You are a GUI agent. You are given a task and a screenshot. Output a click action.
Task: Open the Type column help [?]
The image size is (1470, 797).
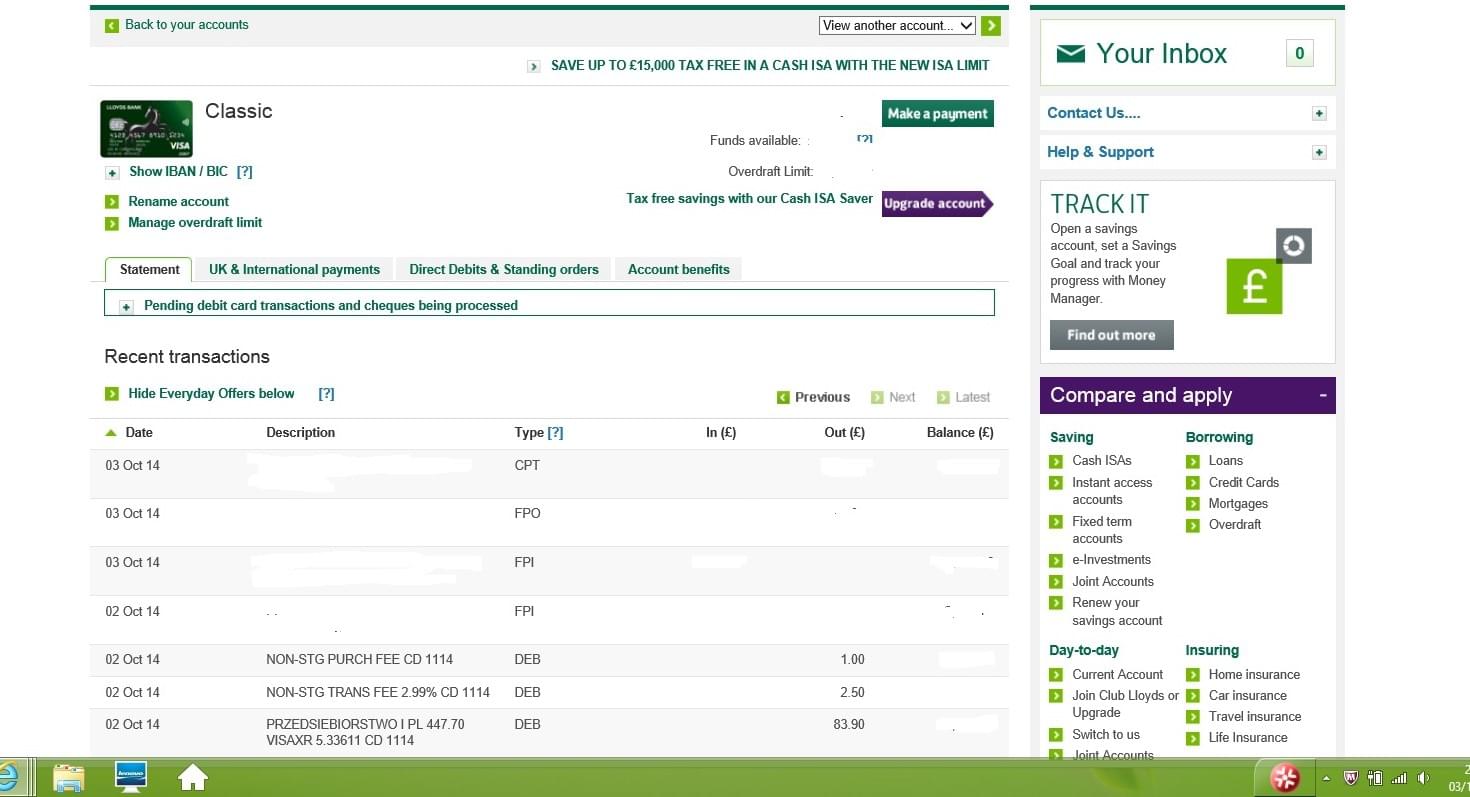coord(556,433)
